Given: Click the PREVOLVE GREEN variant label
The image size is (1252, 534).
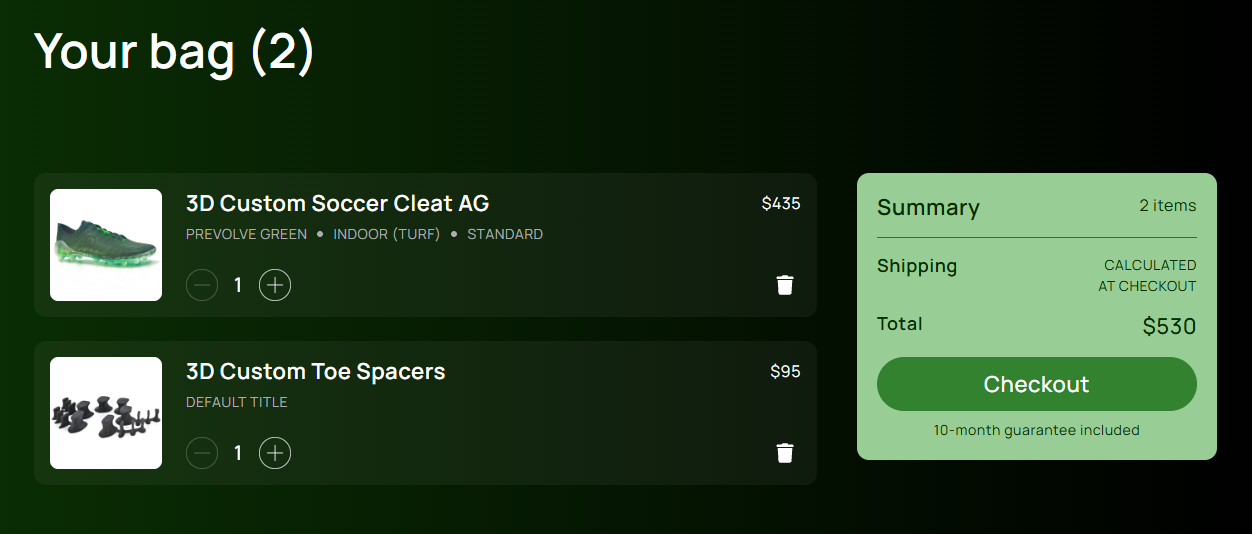Looking at the screenshot, I should click(x=246, y=234).
